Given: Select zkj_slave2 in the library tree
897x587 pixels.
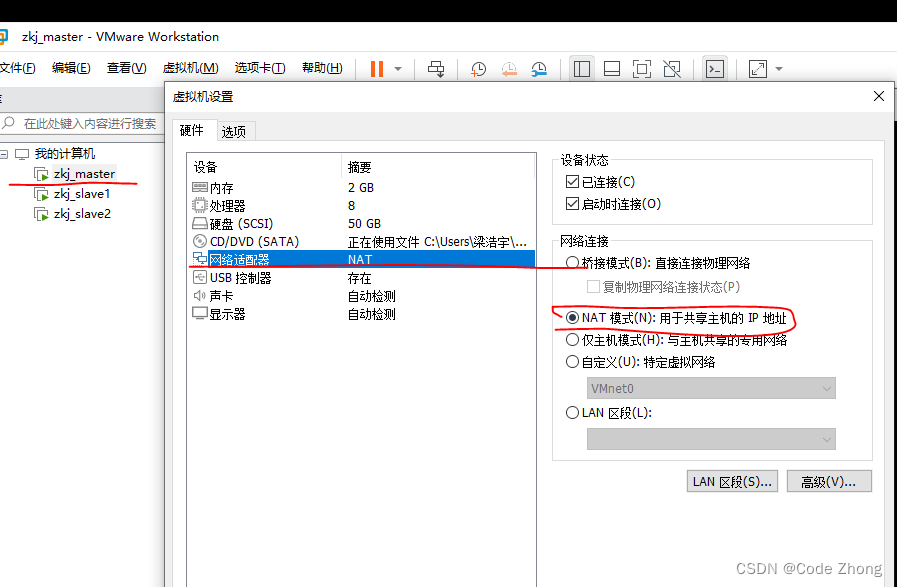Looking at the screenshot, I should click(82, 214).
